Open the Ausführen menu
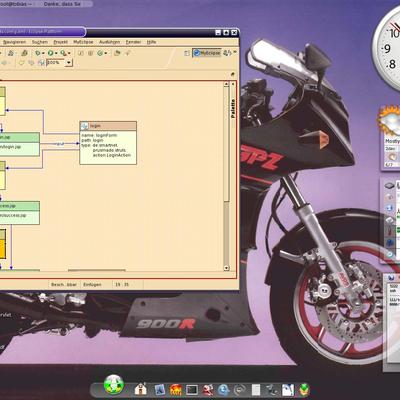This screenshot has width=400, height=400. tap(109, 42)
